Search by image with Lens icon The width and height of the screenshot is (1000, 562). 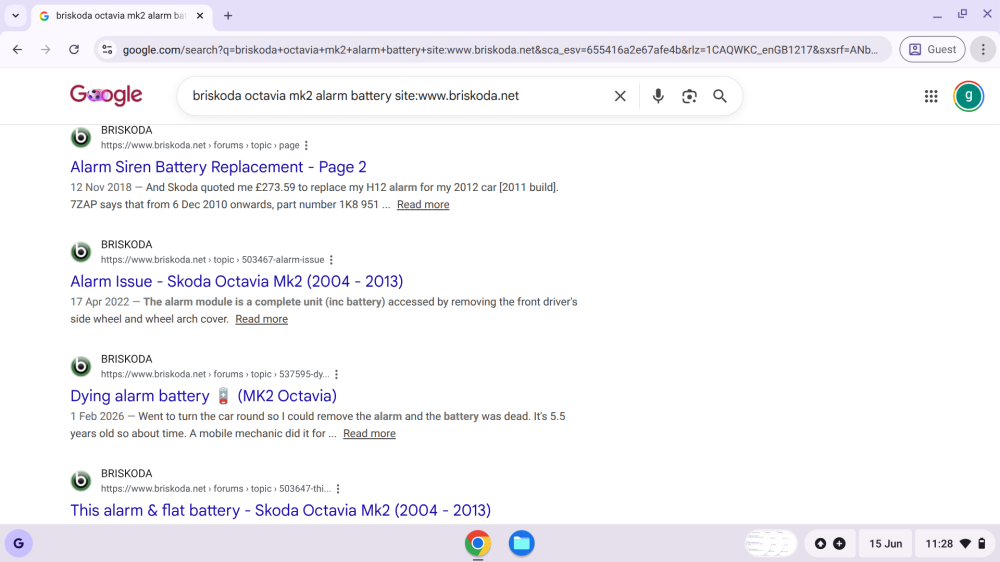coord(689,96)
